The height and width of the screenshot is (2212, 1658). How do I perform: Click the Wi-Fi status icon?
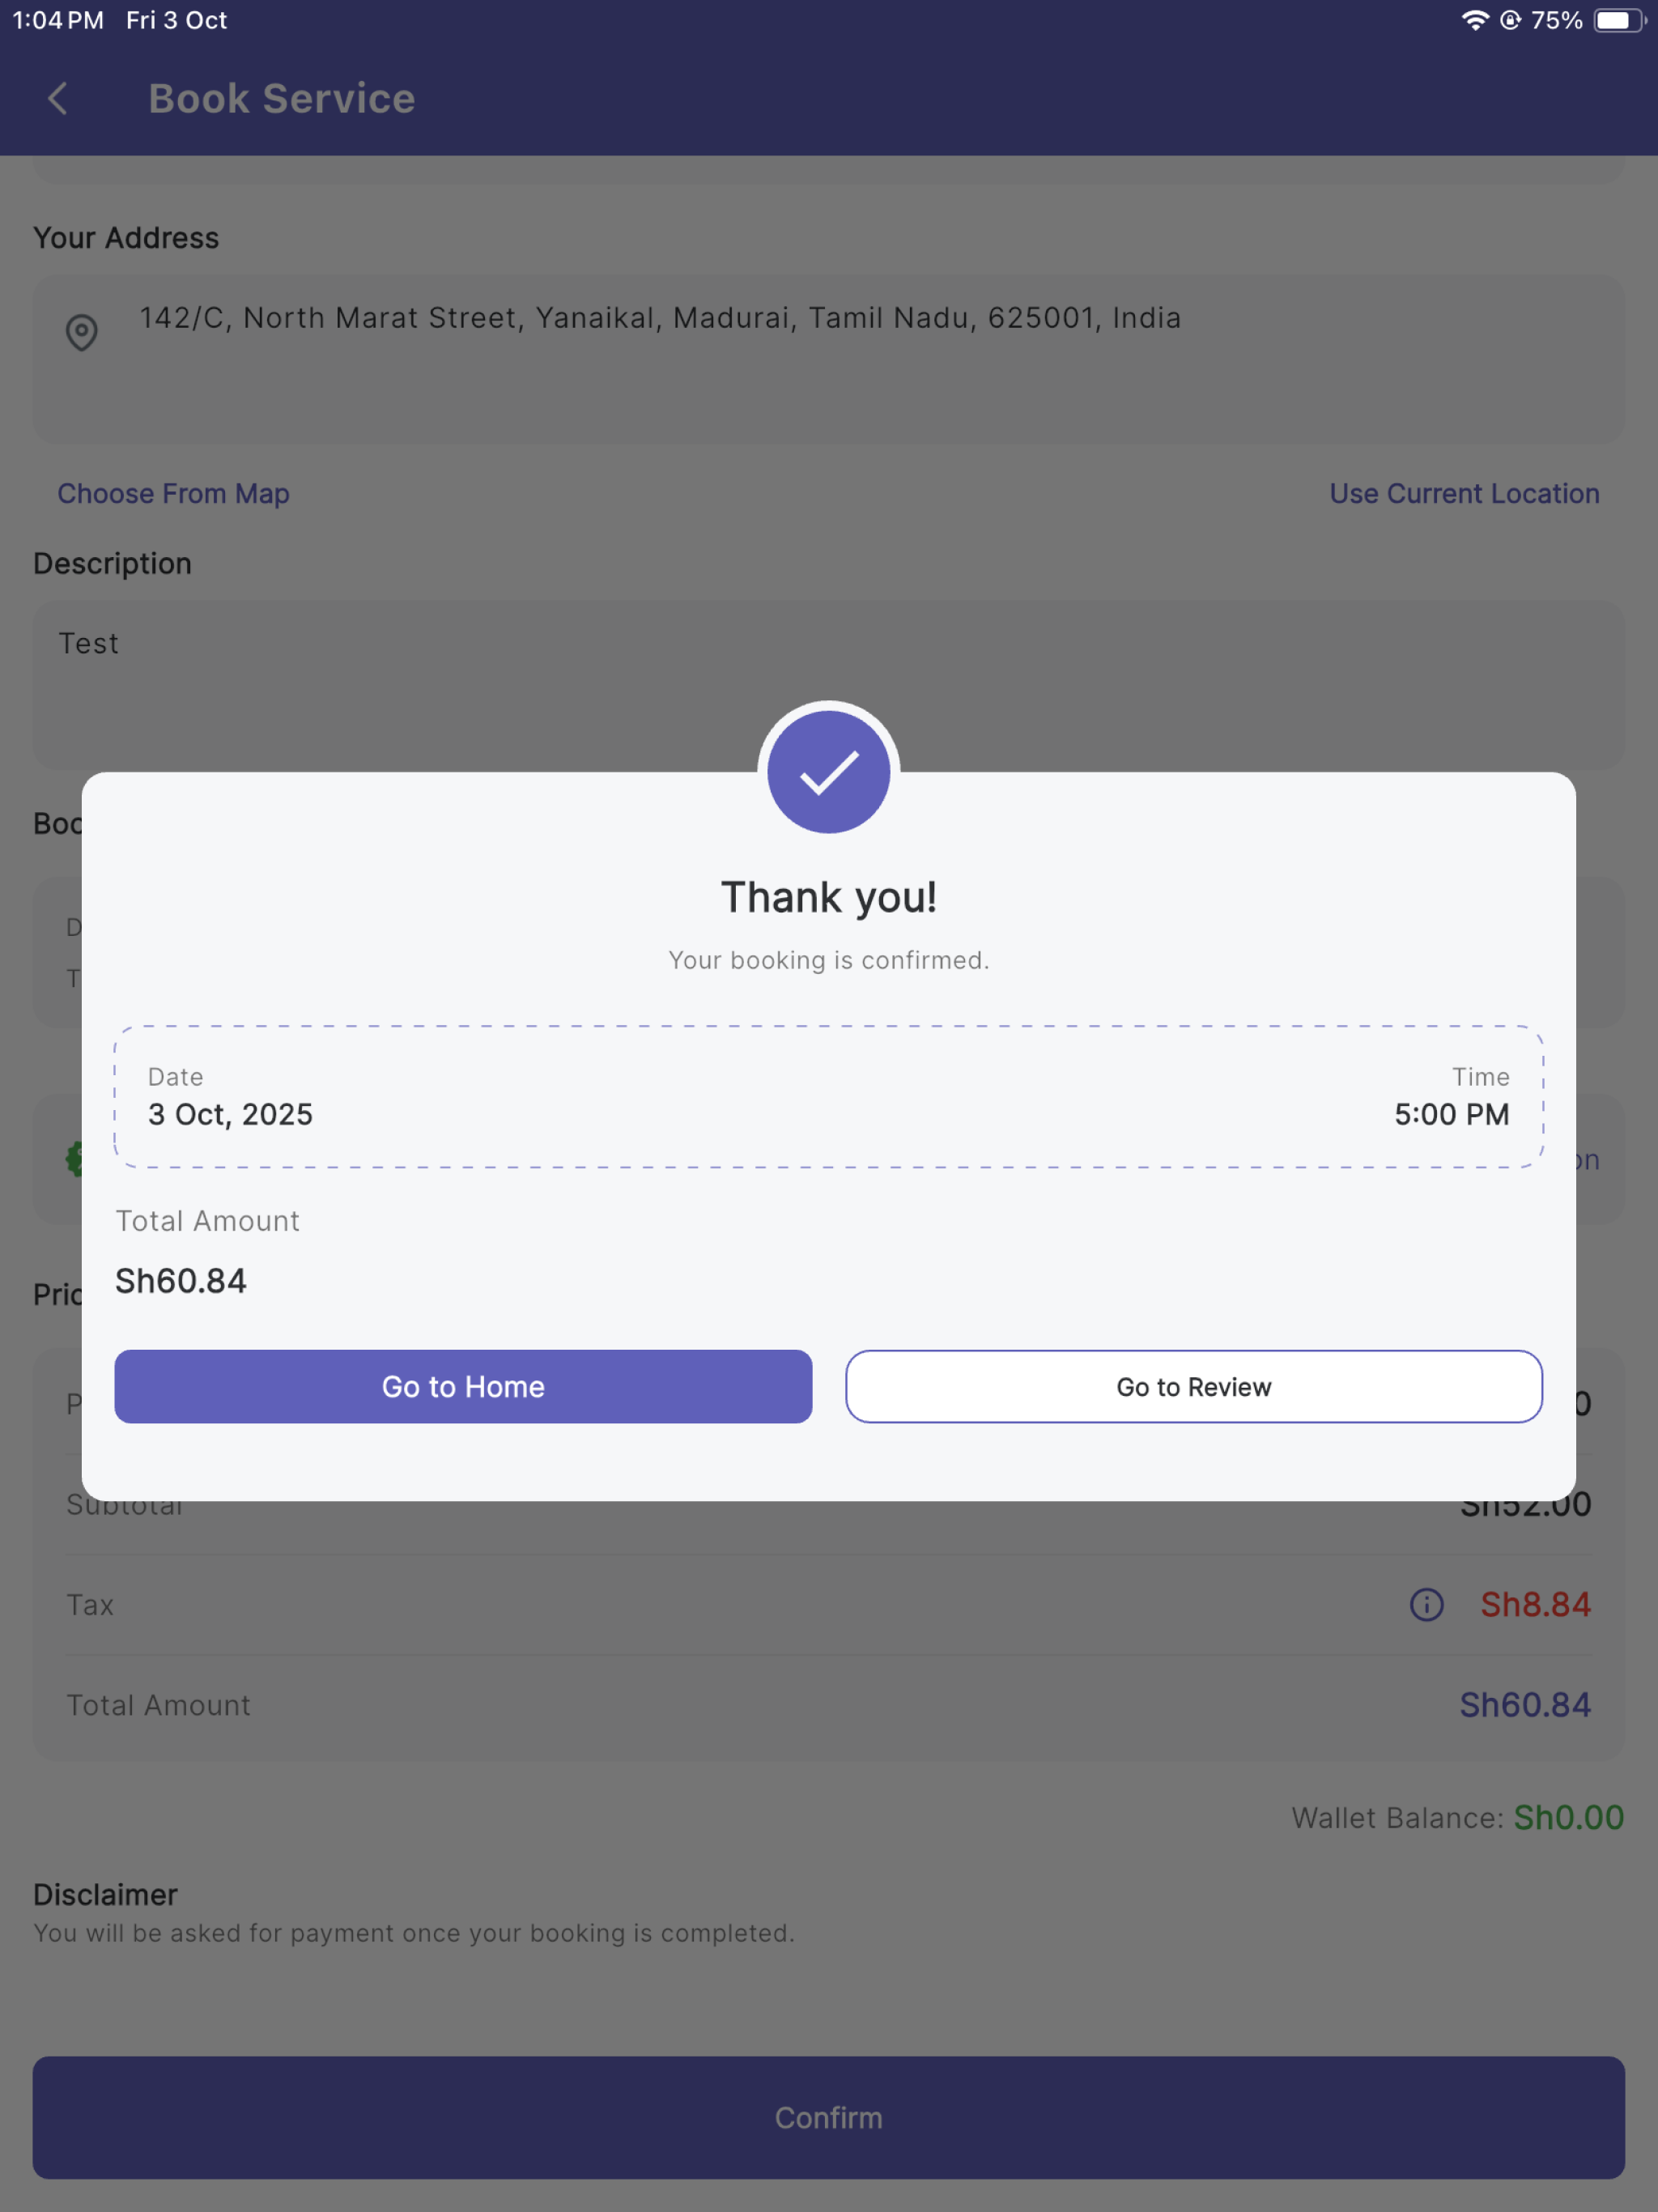click(1474, 21)
